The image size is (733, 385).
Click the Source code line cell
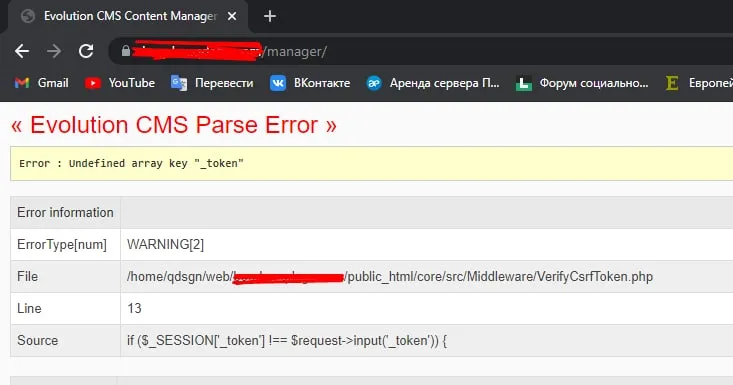[x=427, y=341]
